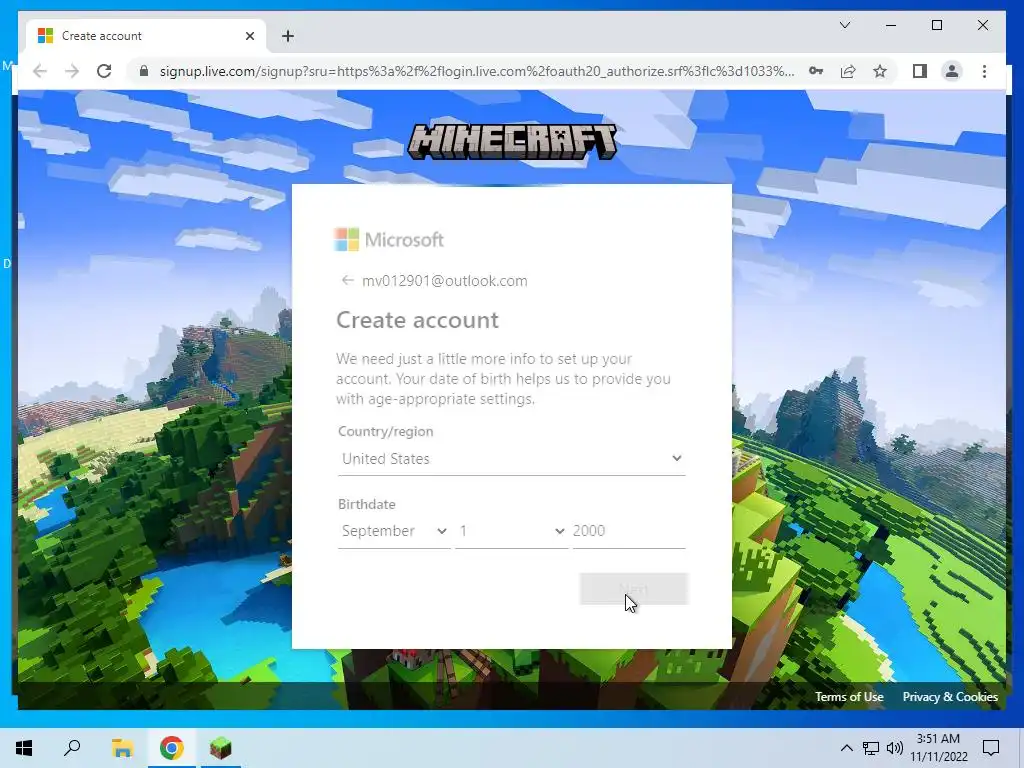Image resolution: width=1024 pixels, height=768 pixels.
Task: Open the Minecraft launcher taskbar icon
Action: coord(221,748)
